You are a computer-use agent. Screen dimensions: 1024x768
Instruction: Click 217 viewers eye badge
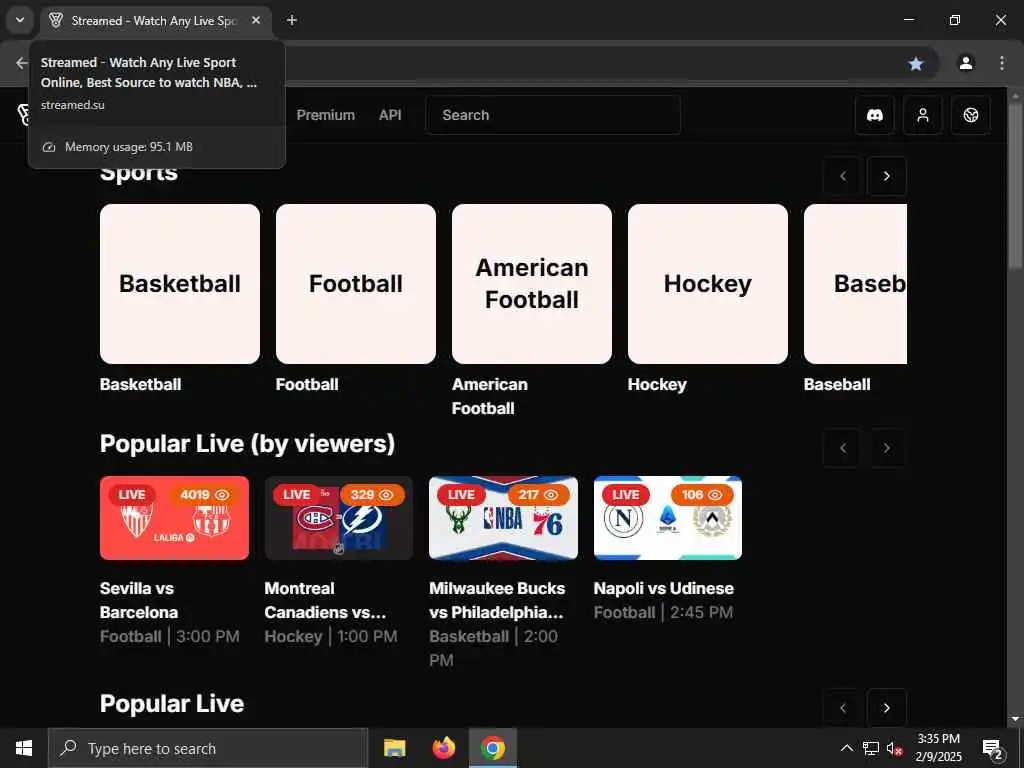tap(538, 494)
